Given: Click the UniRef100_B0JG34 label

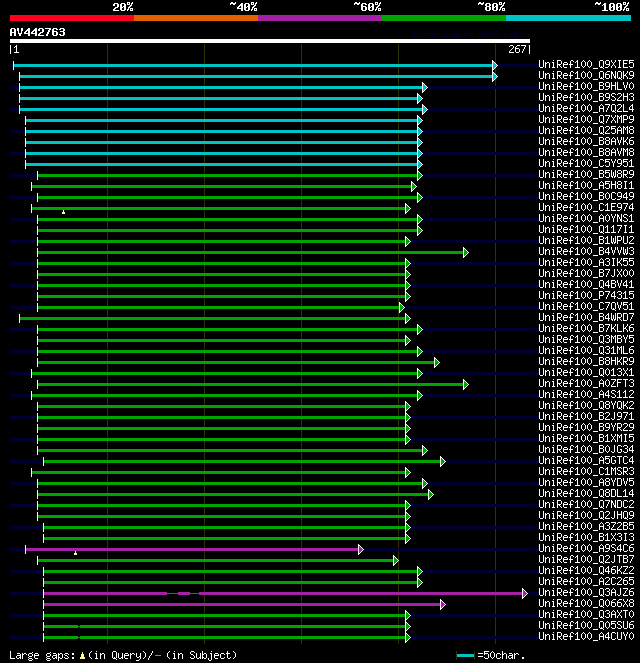Looking at the screenshot, I should coord(586,449).
